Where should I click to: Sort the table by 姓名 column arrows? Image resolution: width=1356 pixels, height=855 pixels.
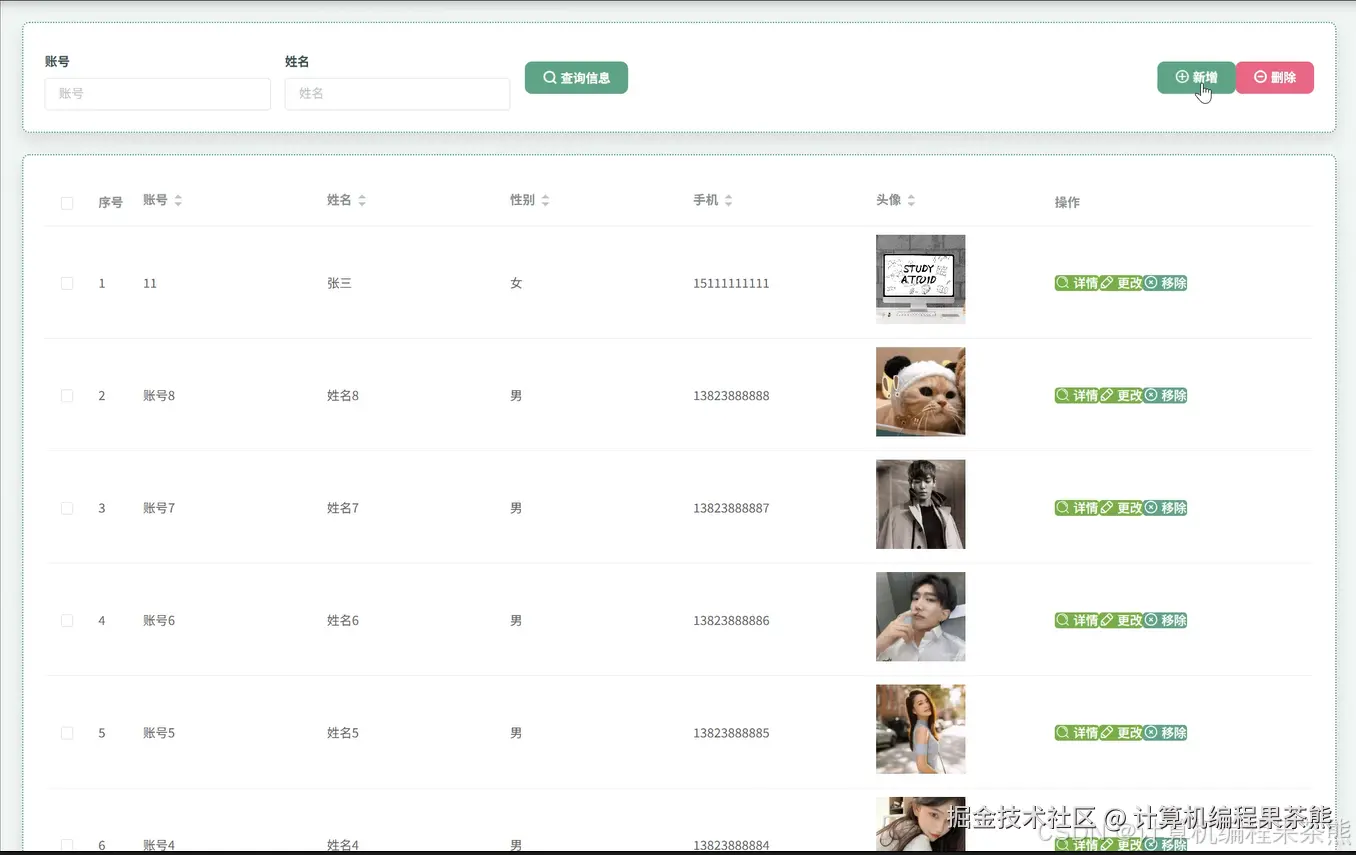pyautogui.click(x=362, y=200)
